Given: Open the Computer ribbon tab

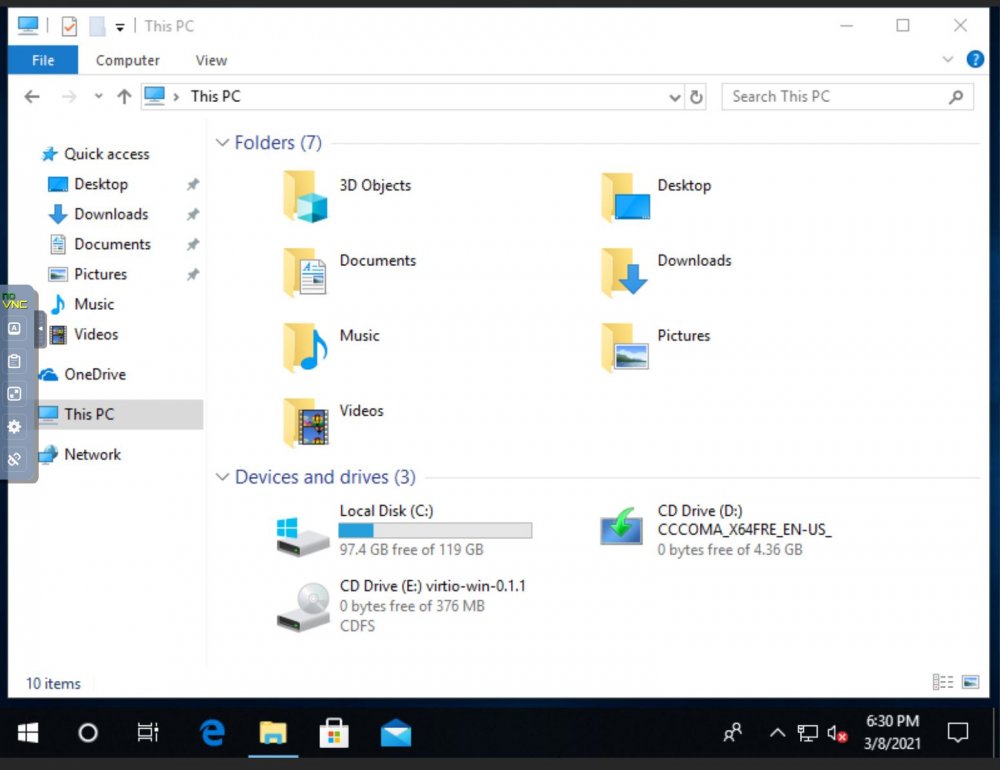Looking at the screenshot, I should [128, 60].
